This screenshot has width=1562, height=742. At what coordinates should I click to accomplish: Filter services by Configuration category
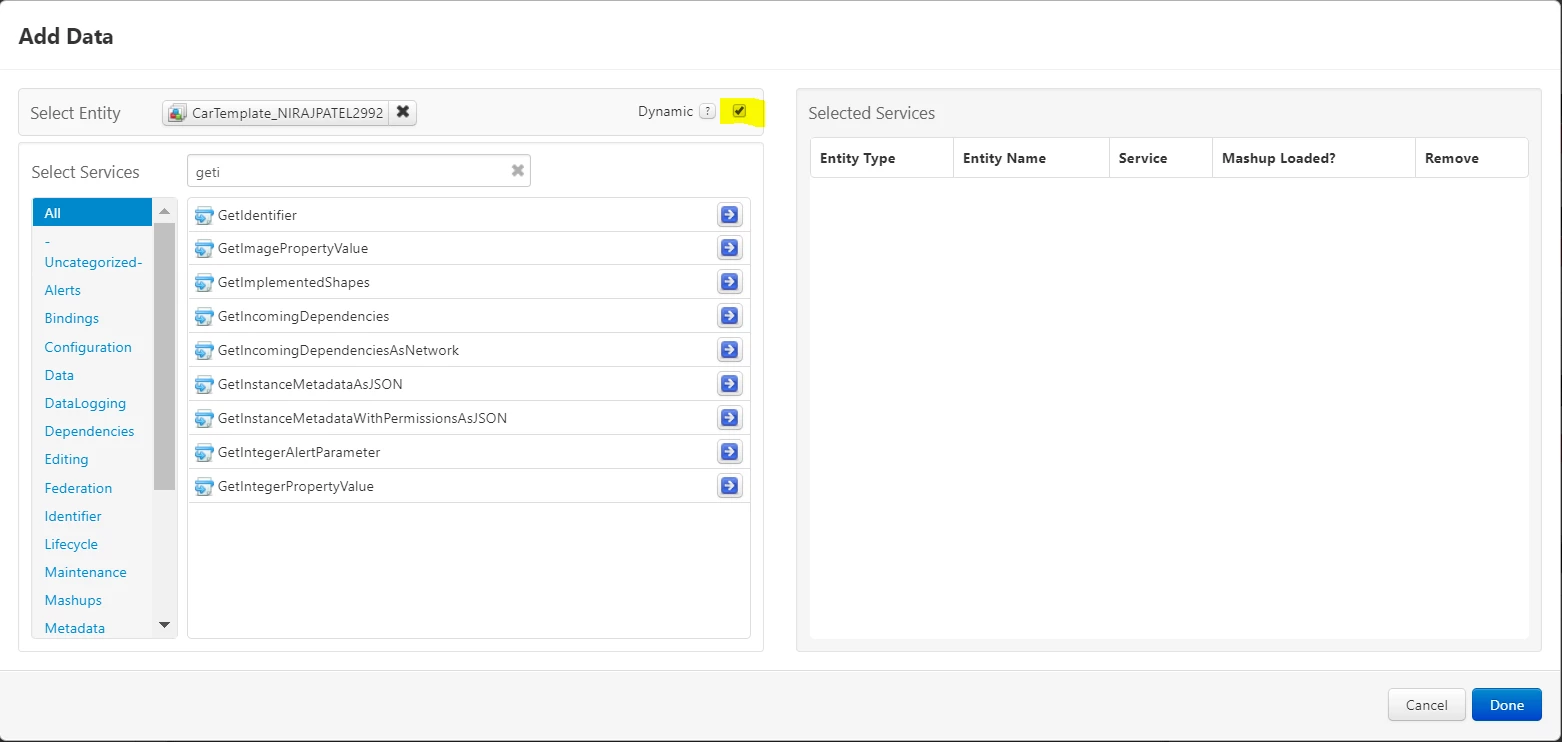[x=88, y=347]
